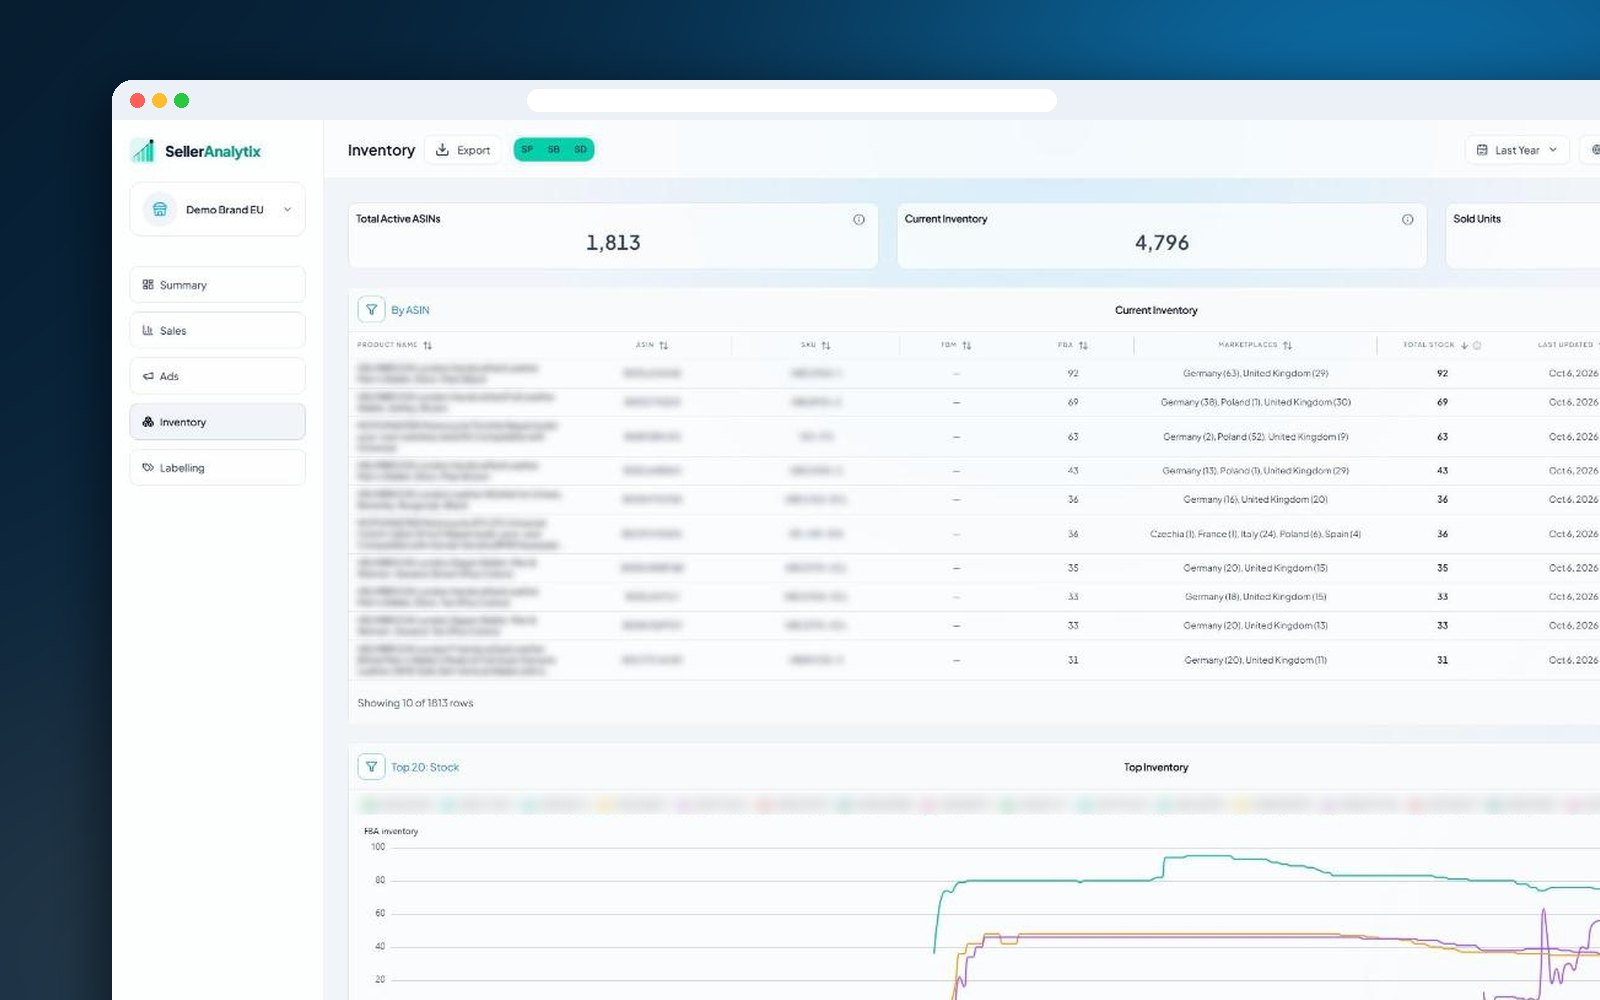Click the By ASIN filter link

(410, 310)
